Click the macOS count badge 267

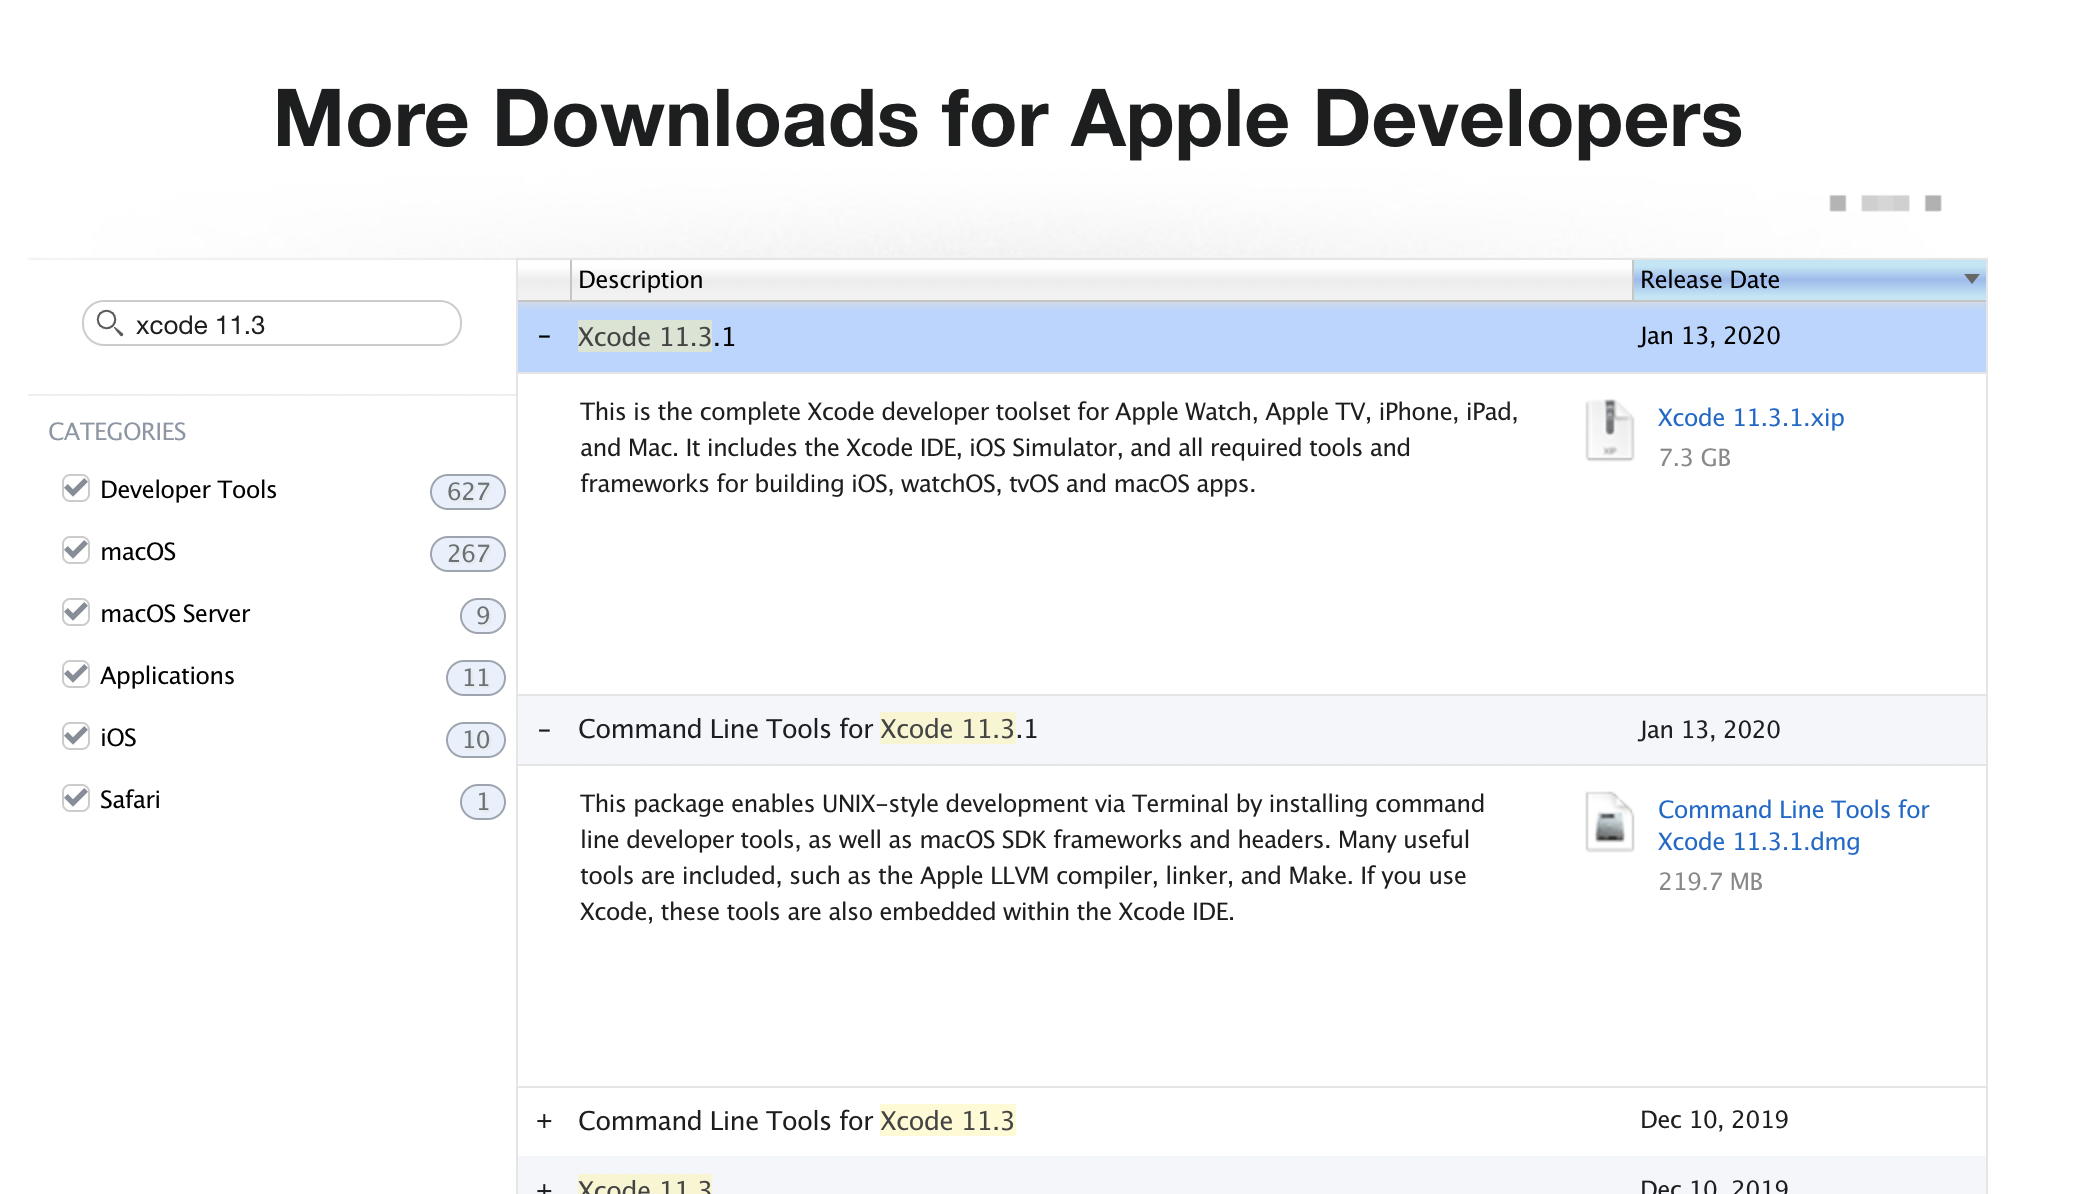tap(467, 553)
